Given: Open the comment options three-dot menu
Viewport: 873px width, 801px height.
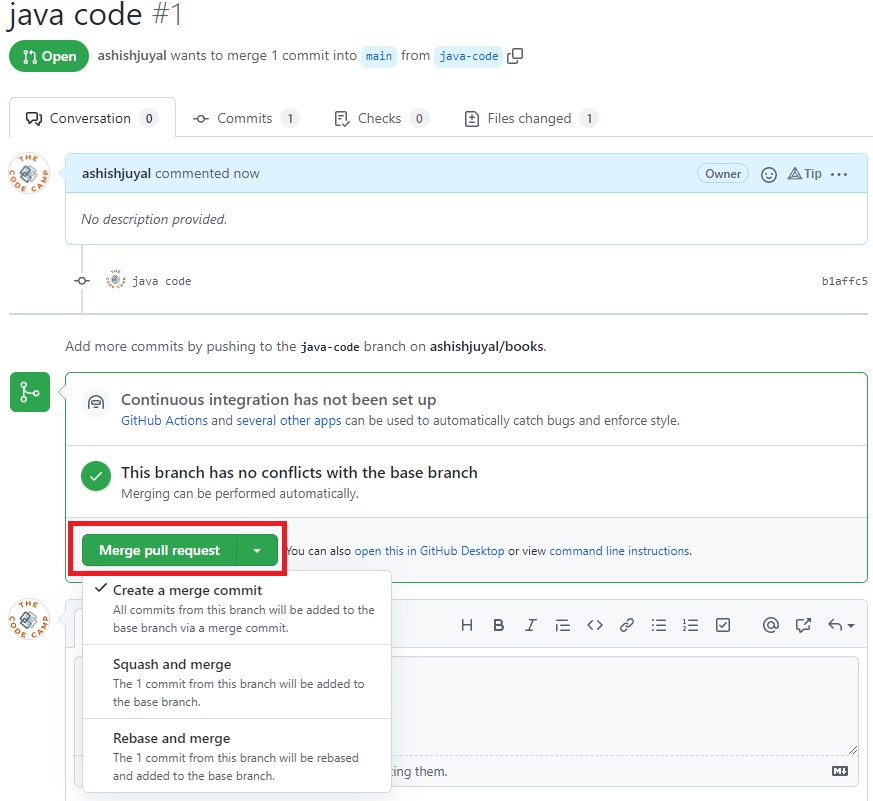Looking at the screenshot, I should [x=839, y=174].
